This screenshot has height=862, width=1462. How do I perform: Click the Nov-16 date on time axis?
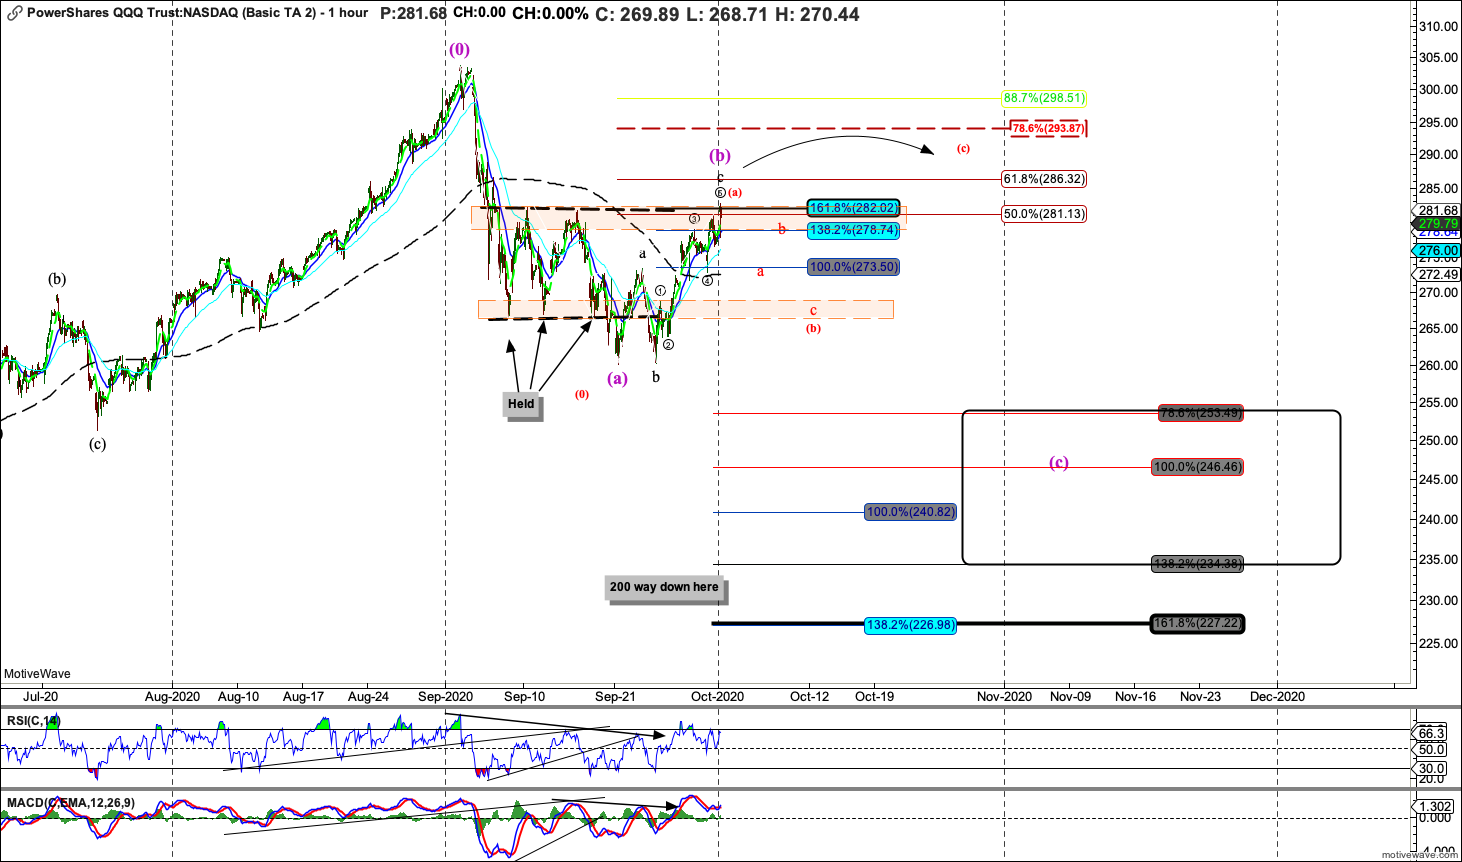point(1136,696)
